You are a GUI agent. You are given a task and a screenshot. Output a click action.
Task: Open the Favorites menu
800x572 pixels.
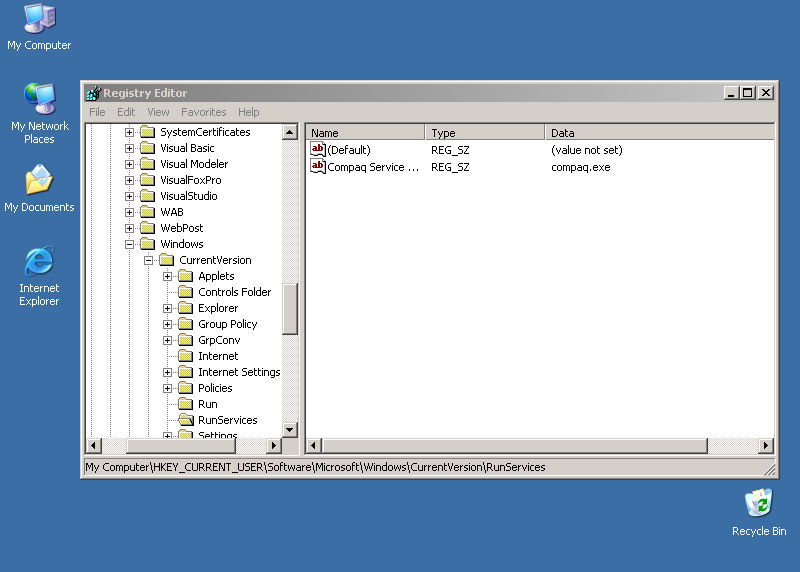click(x=204, y=112)
